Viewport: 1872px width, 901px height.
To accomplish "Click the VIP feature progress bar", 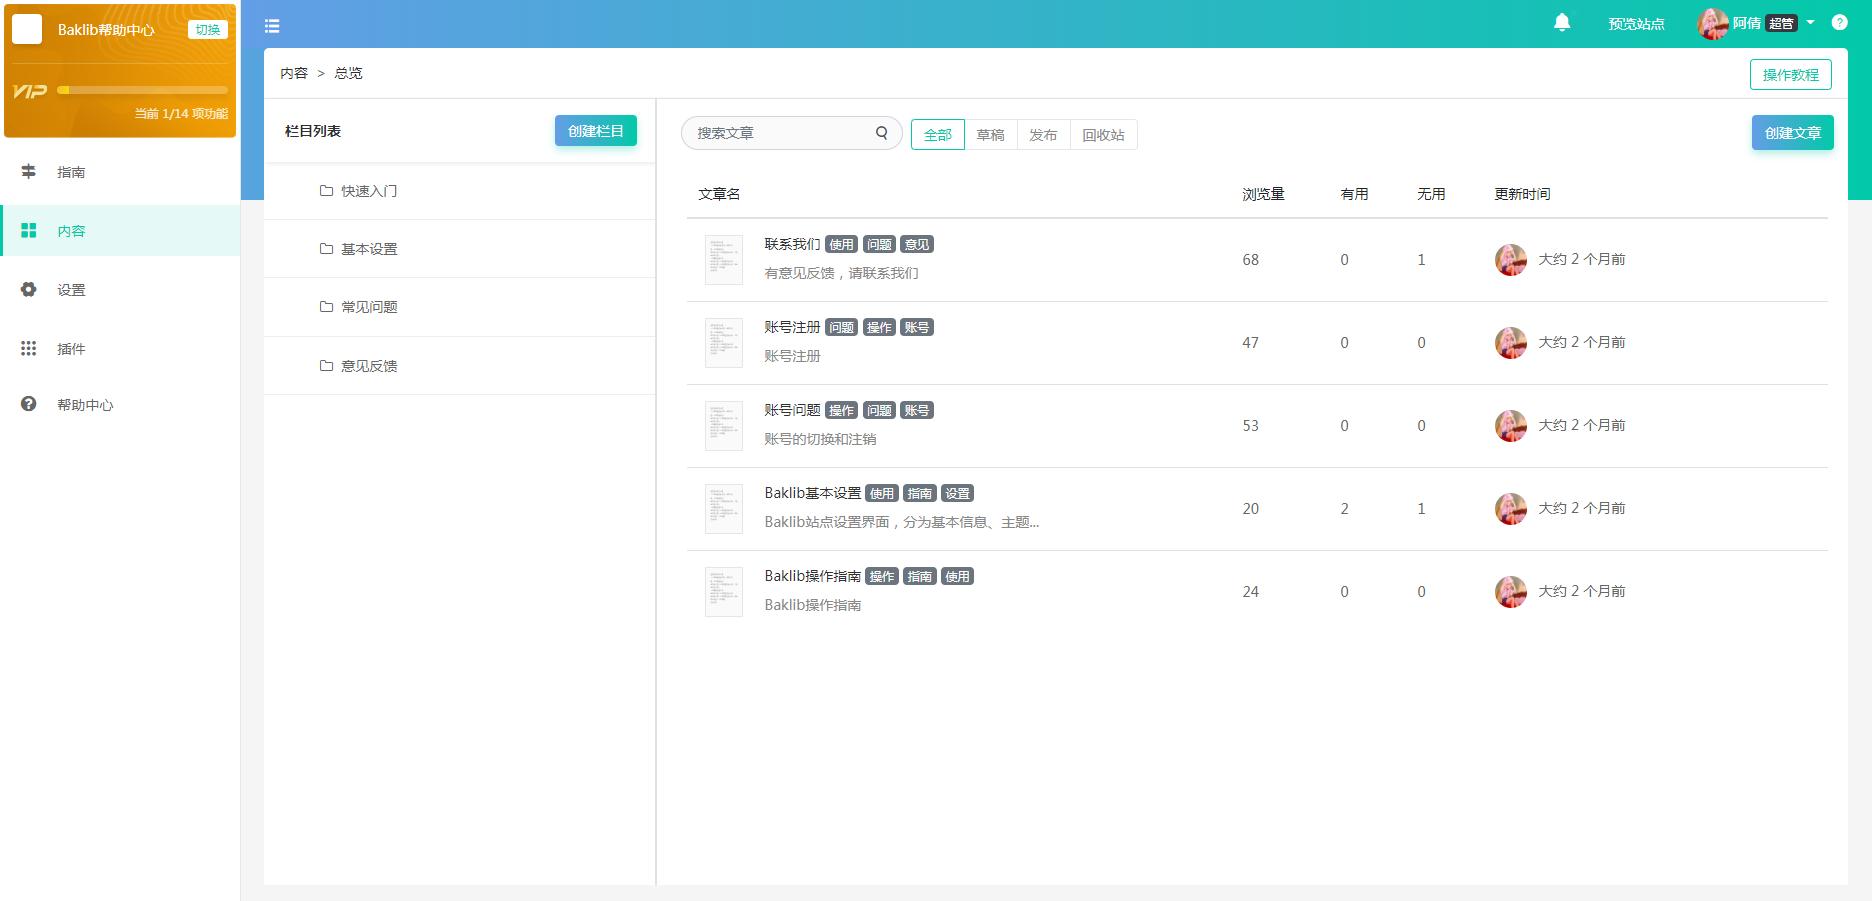I will [142, 90].
